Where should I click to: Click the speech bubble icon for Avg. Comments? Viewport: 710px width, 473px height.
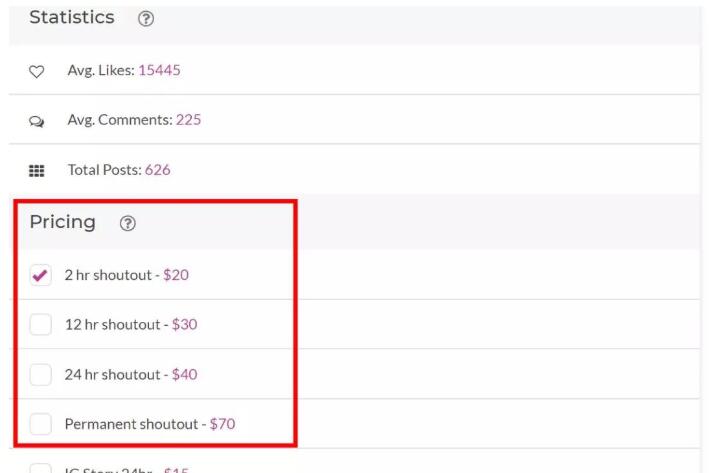(x=36, y=120)
